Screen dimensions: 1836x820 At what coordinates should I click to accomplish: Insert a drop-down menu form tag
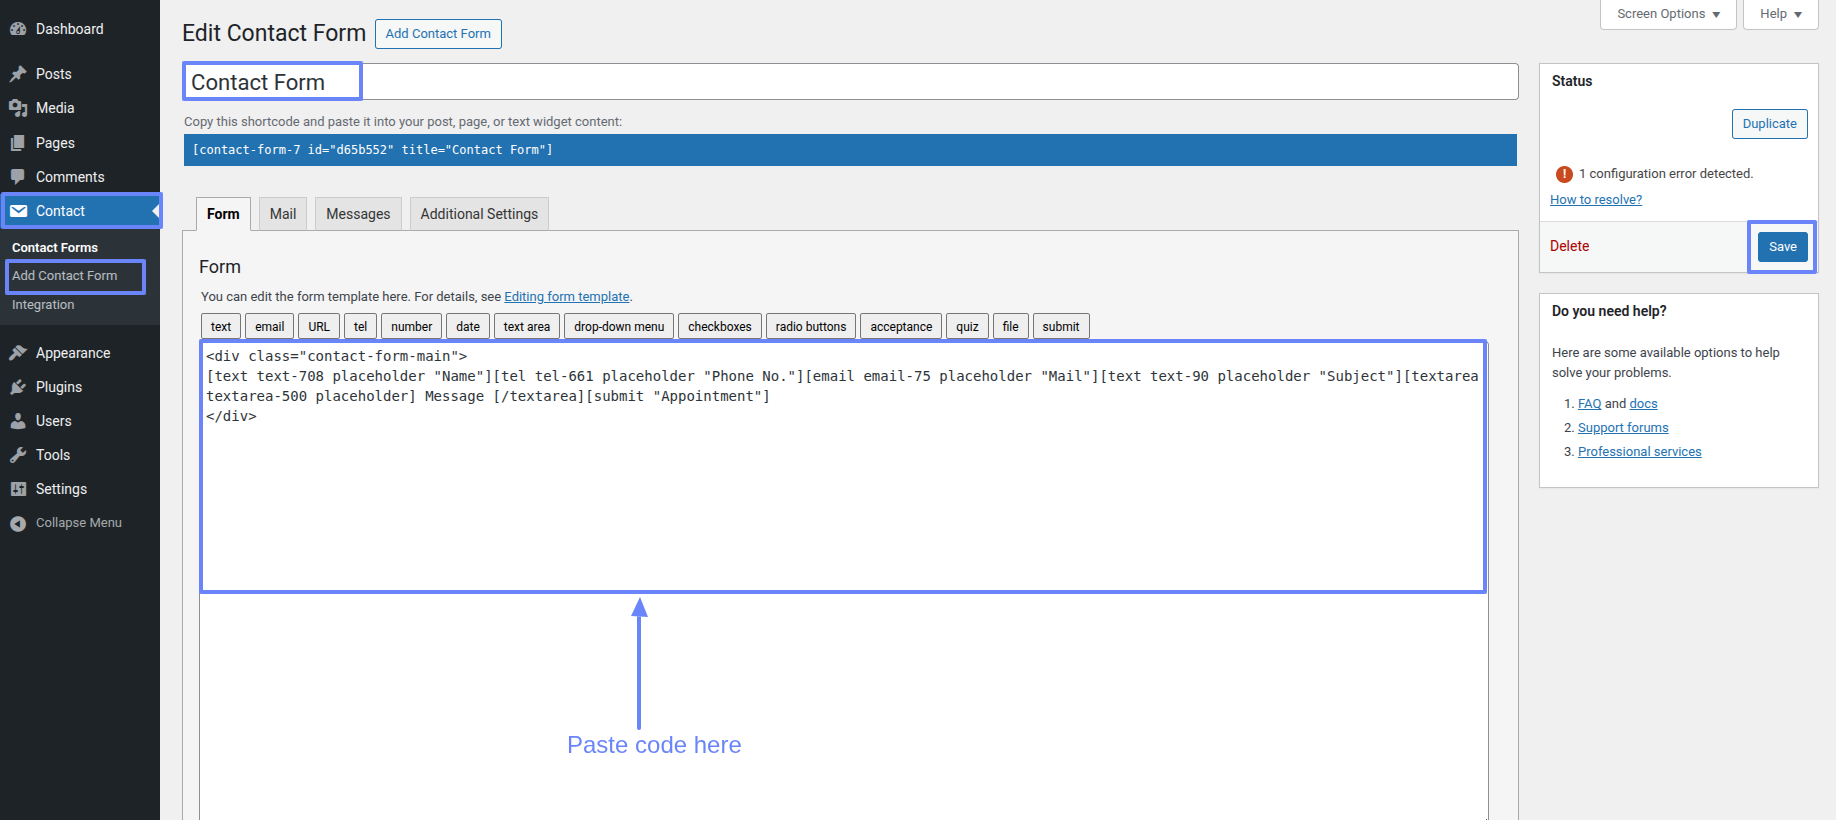[x=619, y=327]
